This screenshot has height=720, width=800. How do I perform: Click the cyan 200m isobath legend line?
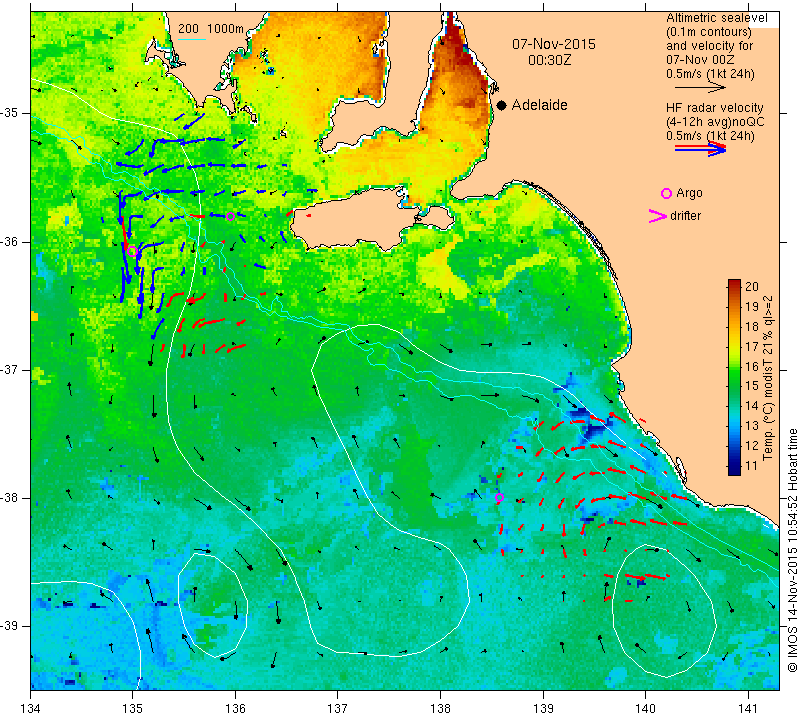click(x=192, y=39)
